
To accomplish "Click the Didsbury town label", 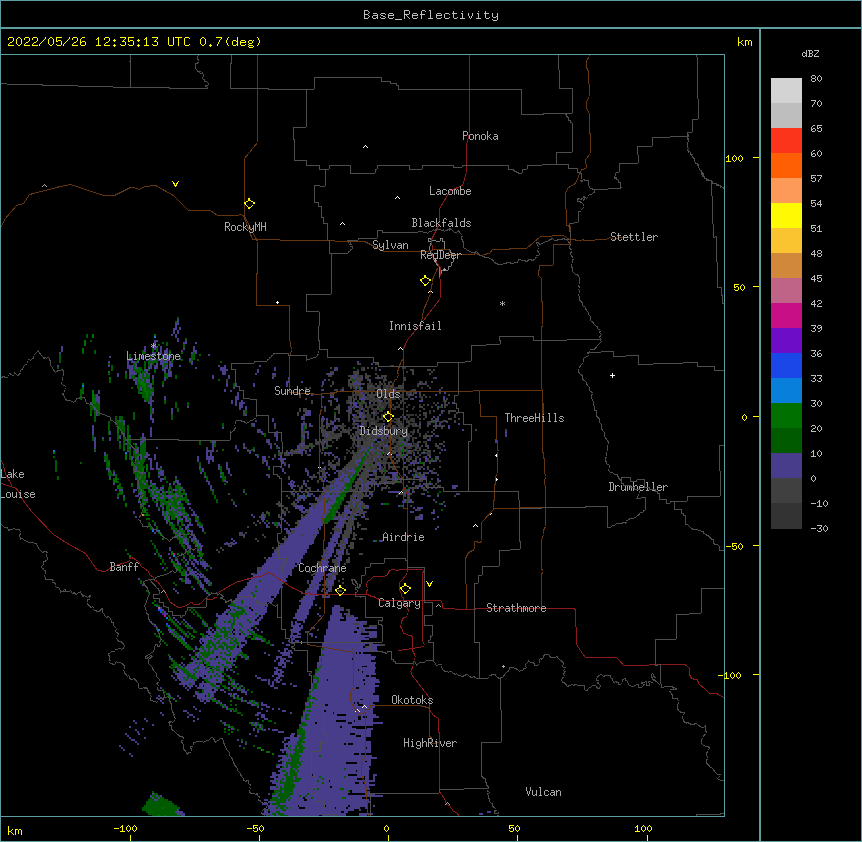I will [384, 431].
